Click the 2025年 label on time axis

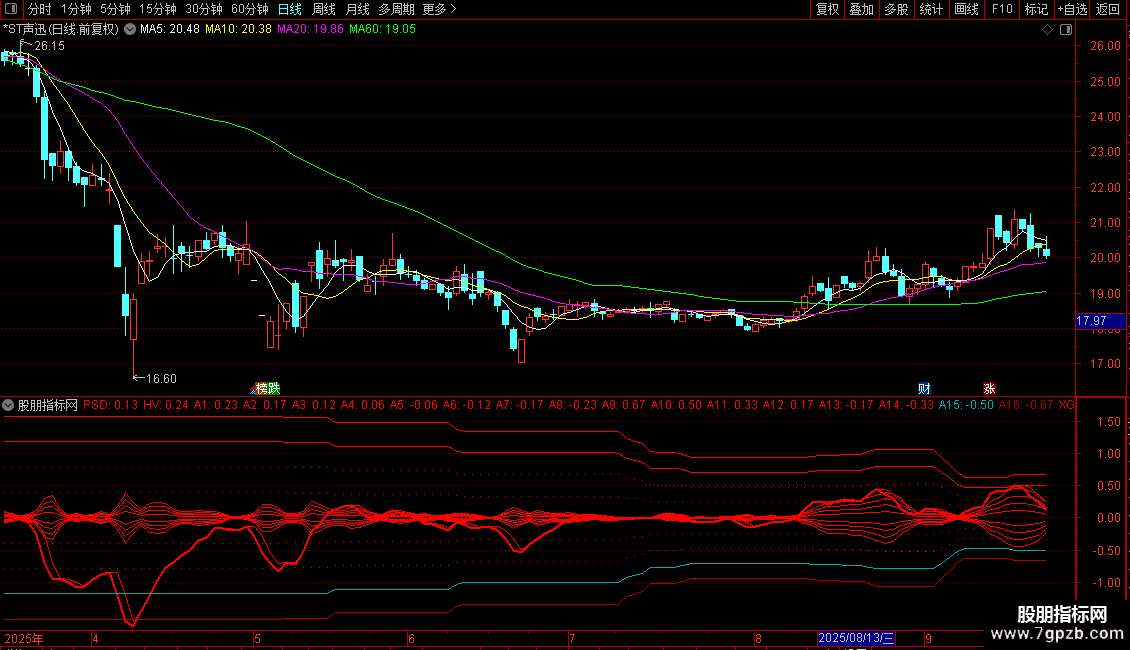coord(24,639)
